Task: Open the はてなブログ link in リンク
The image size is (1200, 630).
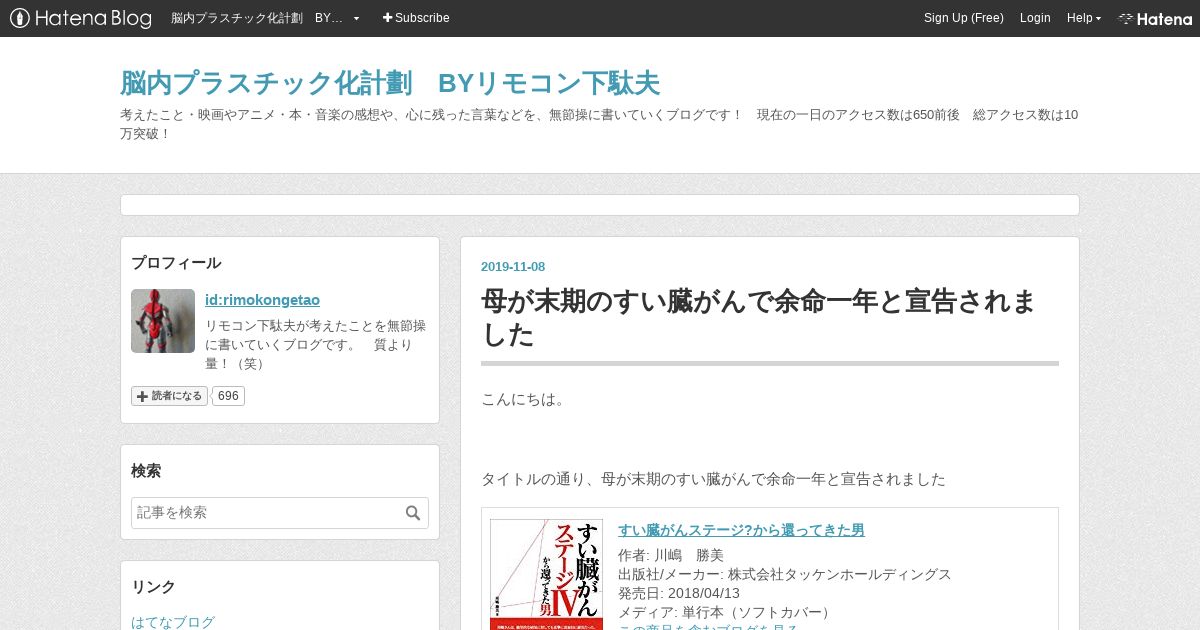Action: (173, 622)
